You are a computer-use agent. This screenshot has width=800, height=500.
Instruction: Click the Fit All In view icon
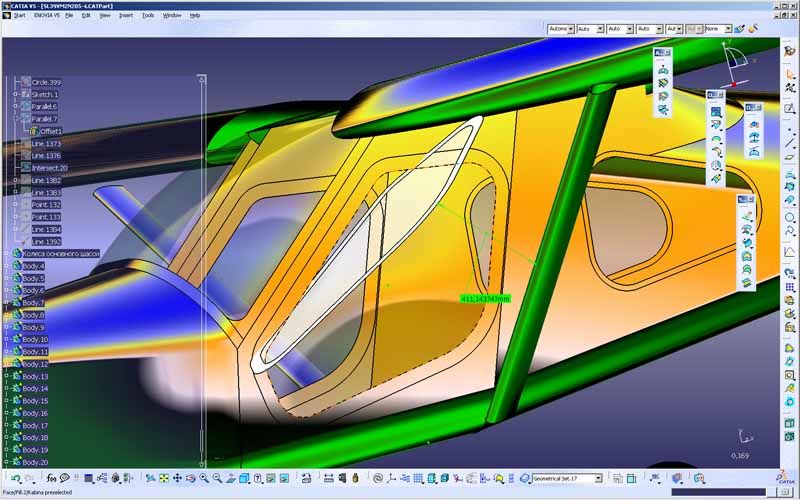163,478
